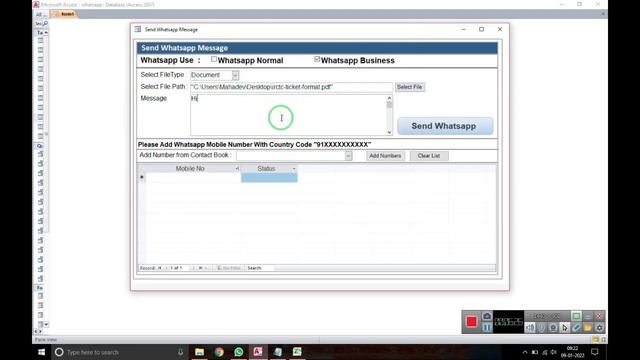This screenshot has width=640, height=360.
Task: Open Chrome from the taskbar
Action: pos(219,352)
